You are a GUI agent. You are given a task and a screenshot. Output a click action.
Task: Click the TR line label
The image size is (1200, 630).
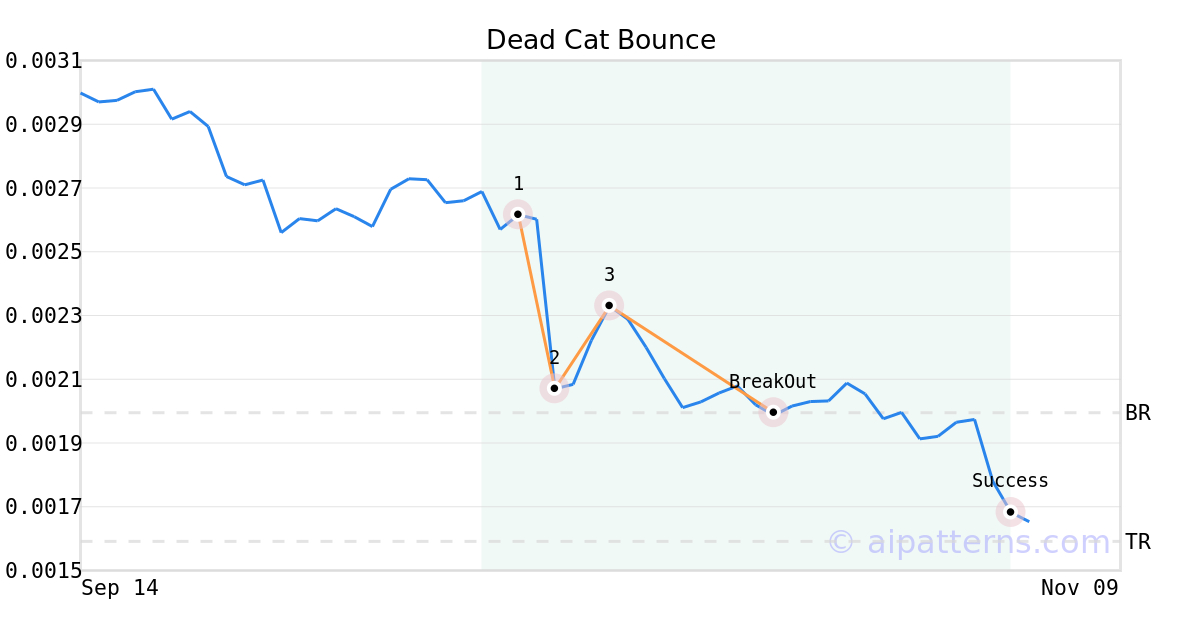point(1138,542)
